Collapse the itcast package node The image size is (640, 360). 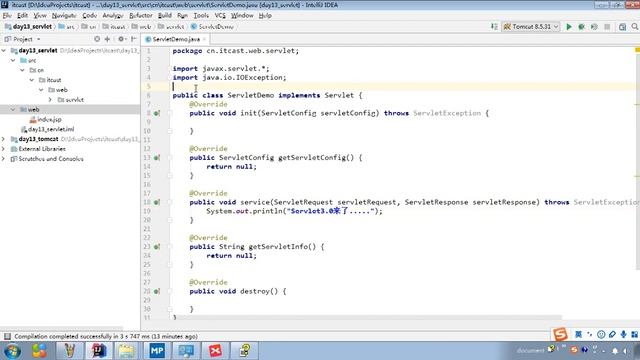tap(32, 80)
